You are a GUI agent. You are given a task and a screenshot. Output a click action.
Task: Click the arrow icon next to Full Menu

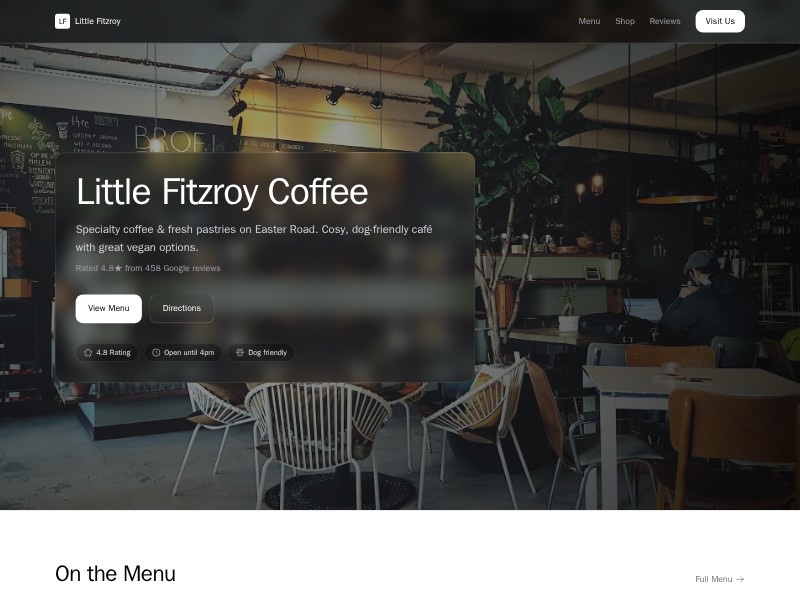click(x=740, y=579)
